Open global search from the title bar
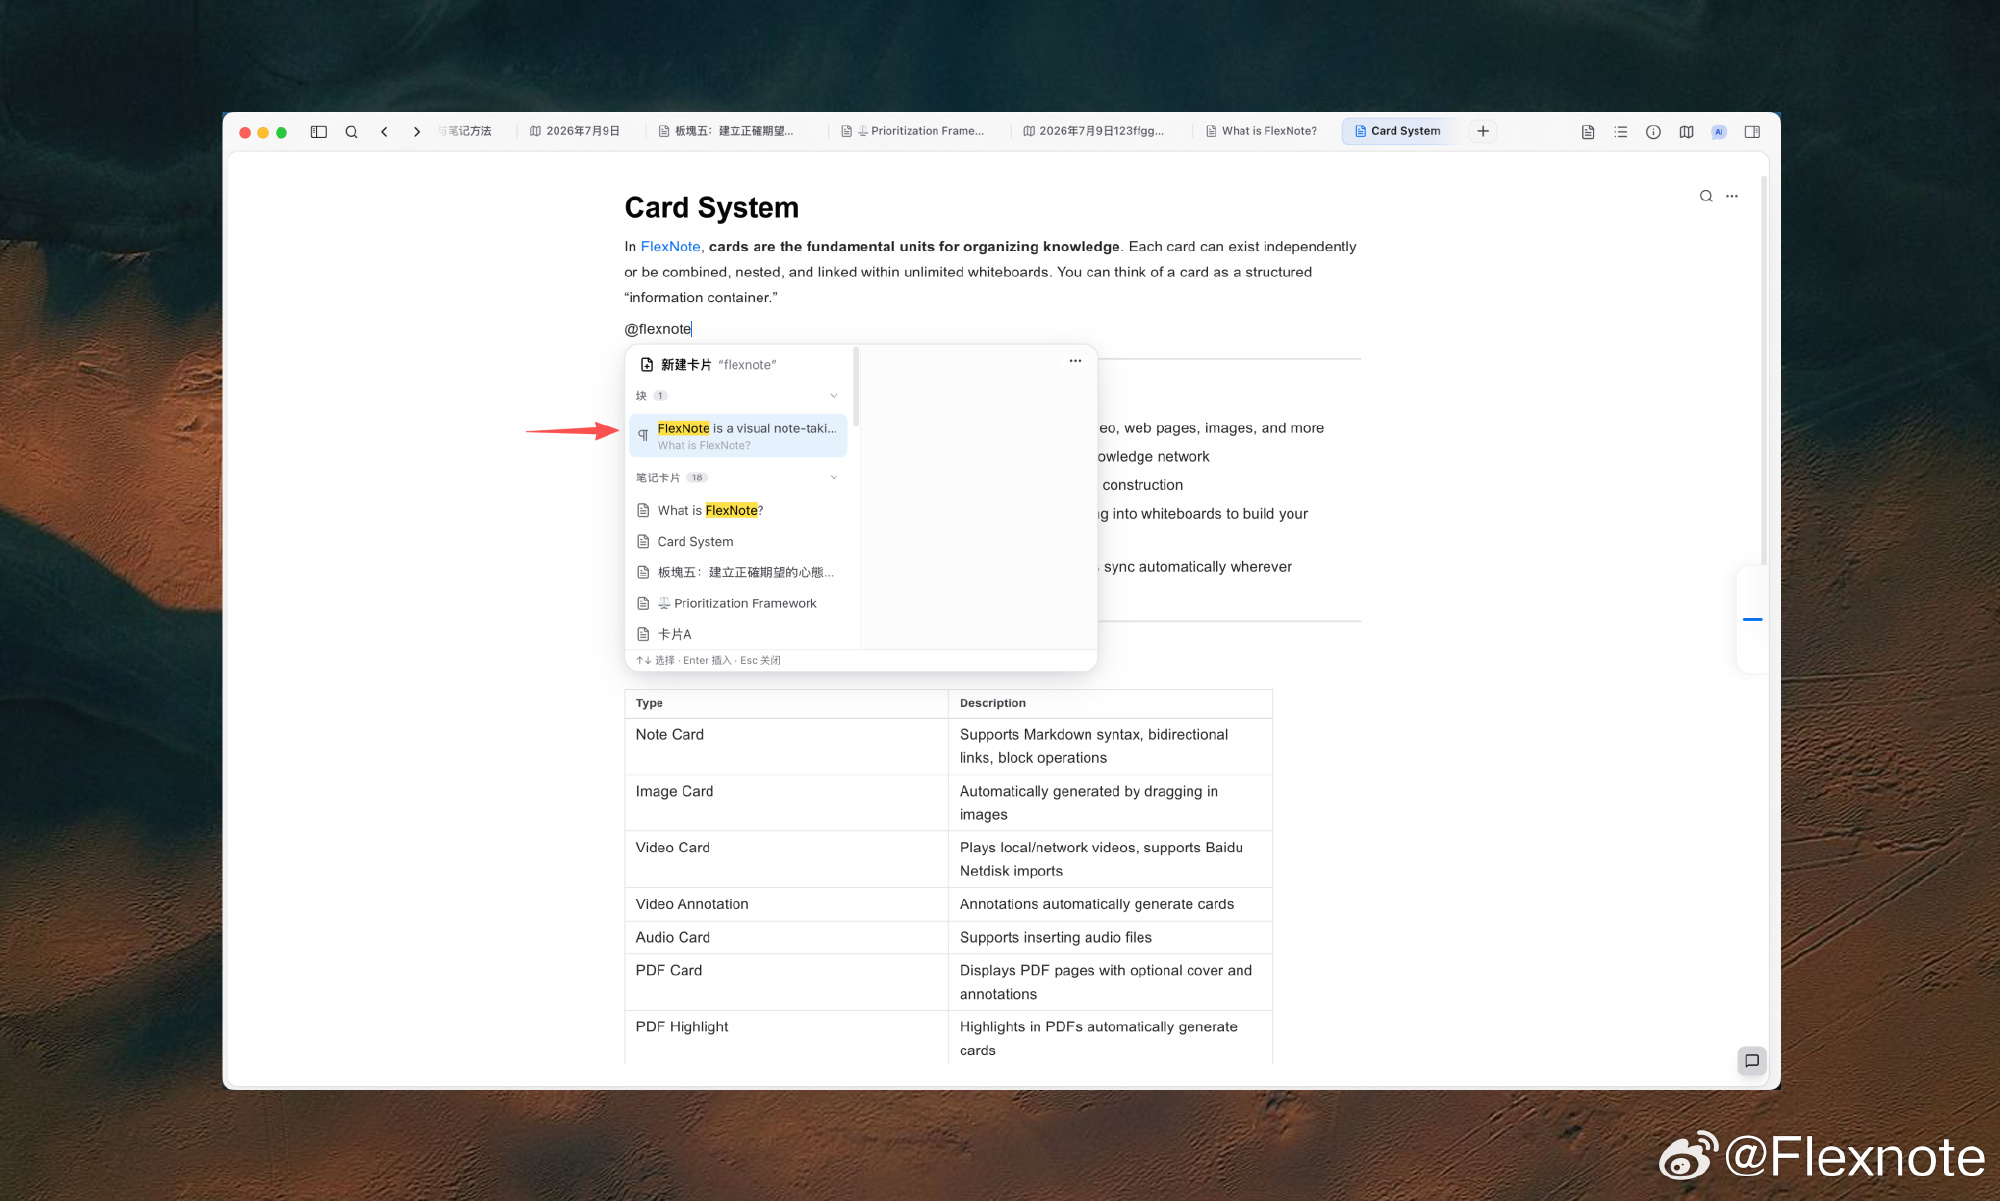 pos(351,131)
